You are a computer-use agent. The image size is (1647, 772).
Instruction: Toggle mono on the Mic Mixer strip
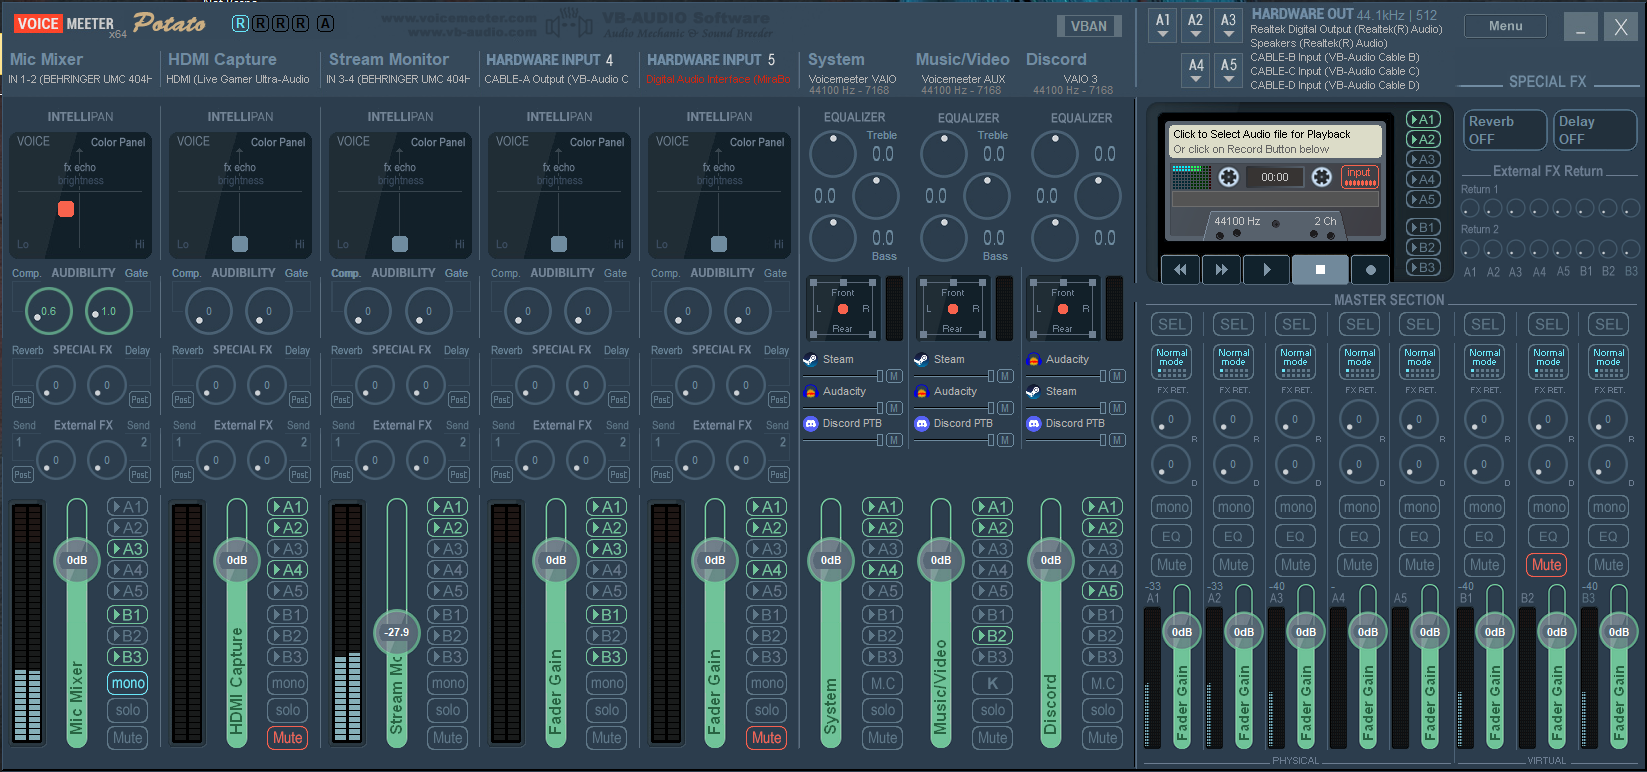tap(128, 684)
